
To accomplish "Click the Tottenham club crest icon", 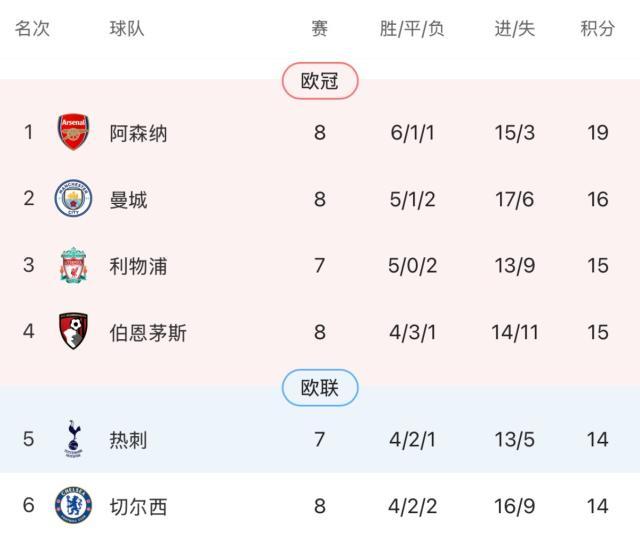I will click(x=73, y=439).
